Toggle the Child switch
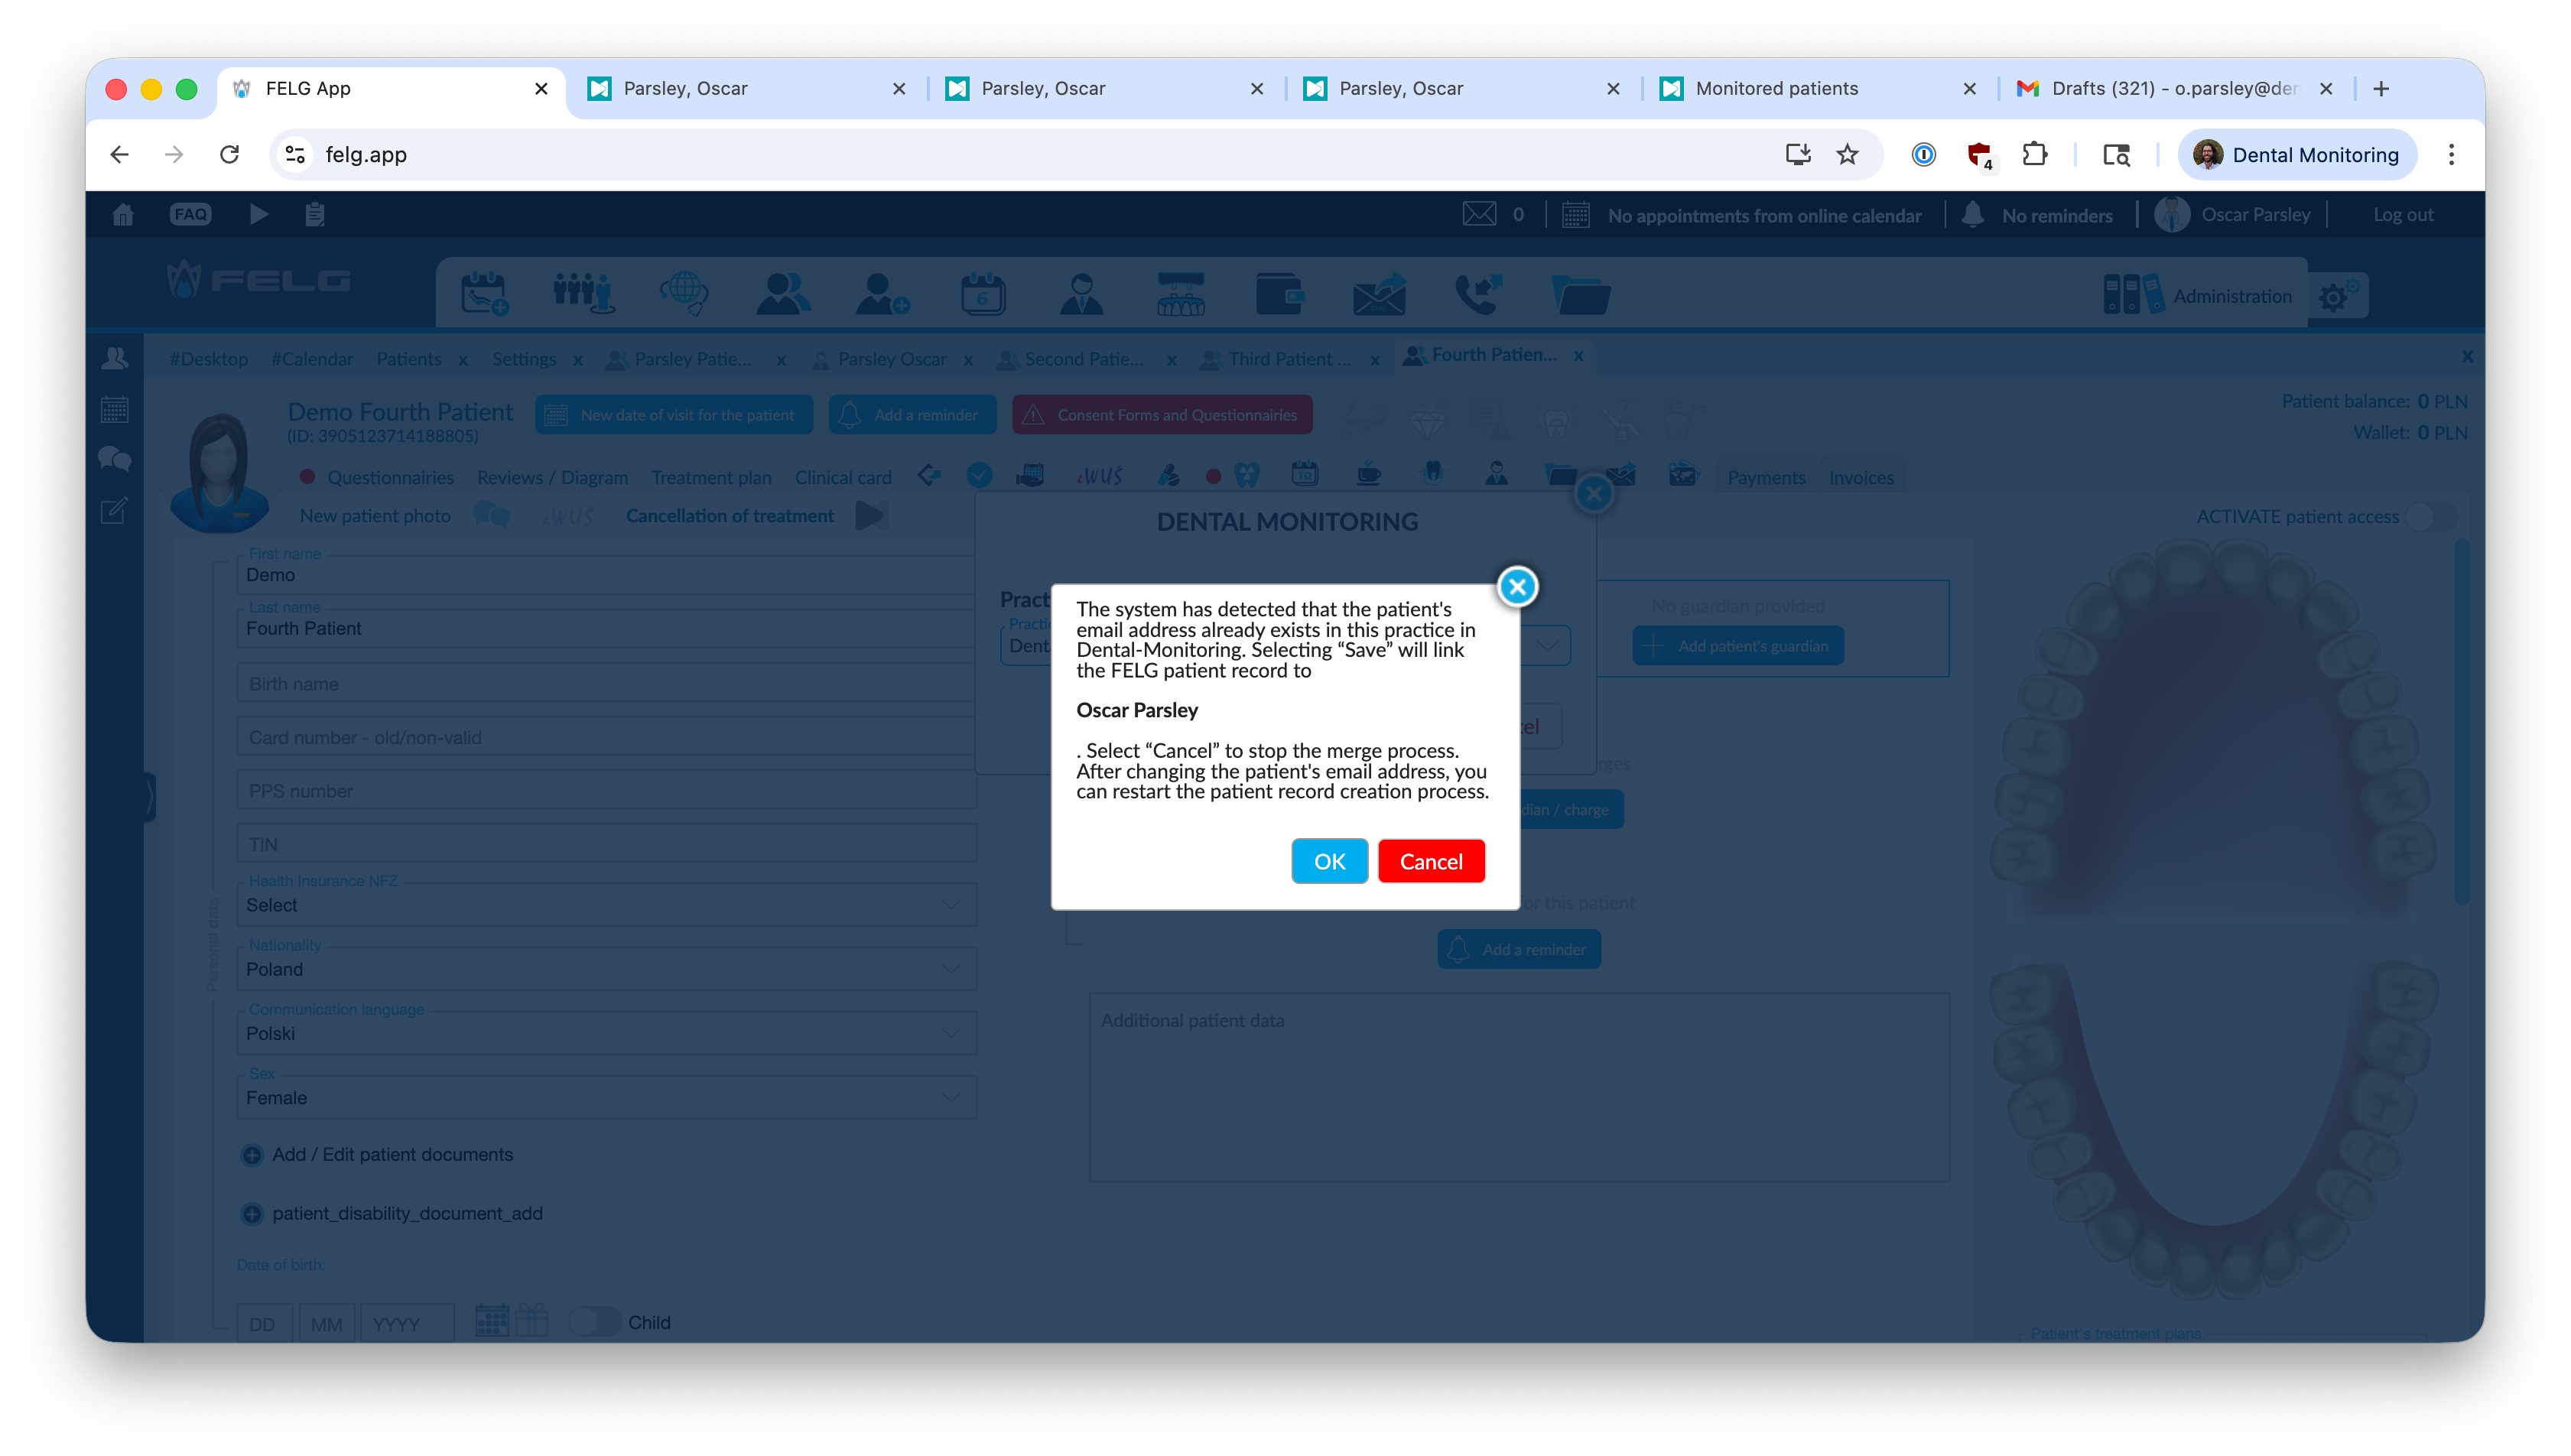Screen dimensions: 2571x1456 [x=595, y=1322]
